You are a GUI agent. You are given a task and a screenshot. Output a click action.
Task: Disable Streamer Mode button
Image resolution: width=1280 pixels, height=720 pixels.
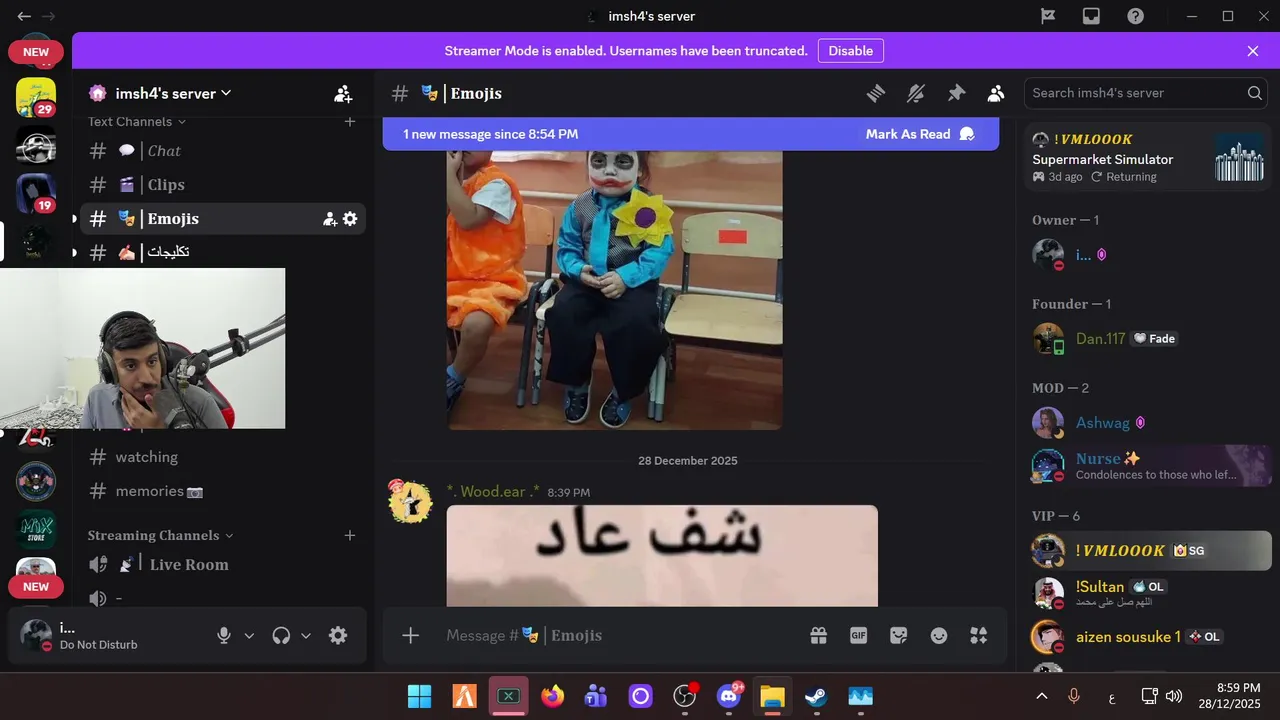[x=851, y=51]
